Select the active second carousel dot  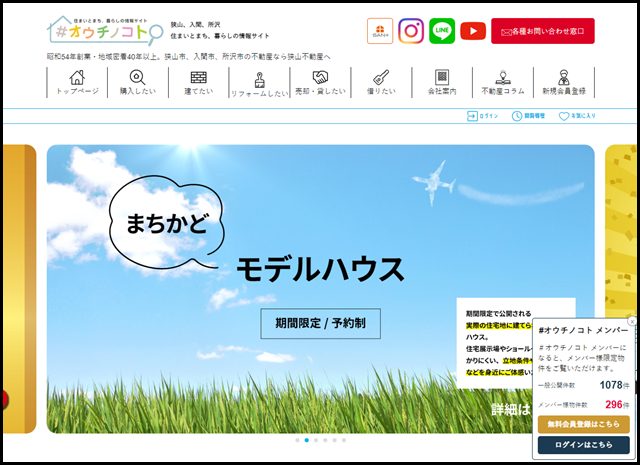[307, 440]
